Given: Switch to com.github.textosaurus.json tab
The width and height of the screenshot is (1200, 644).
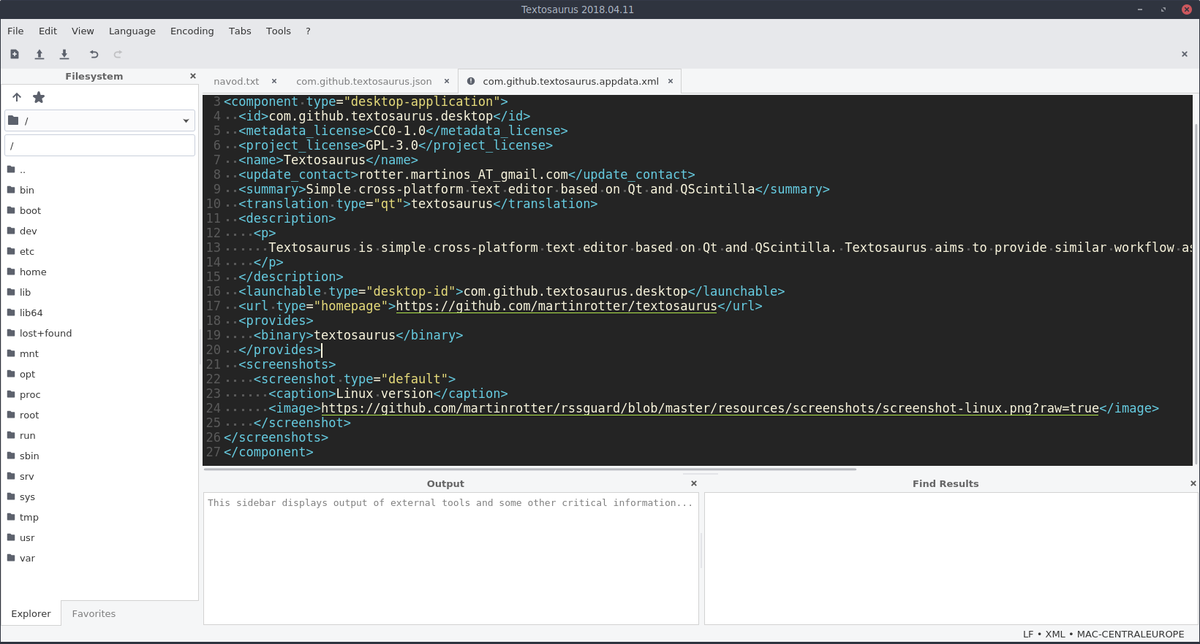Looking at the screenshot, I should point(364,81).
